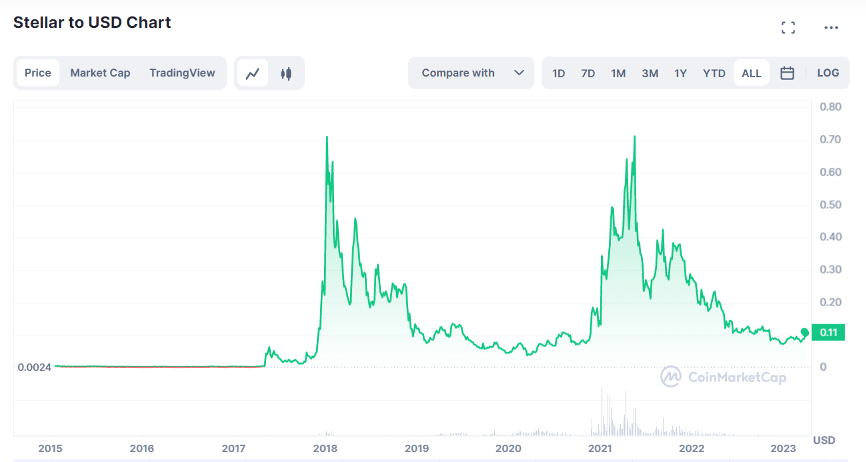Open the calendar date range picker
The image size is (866, 462).
(787, 73)
